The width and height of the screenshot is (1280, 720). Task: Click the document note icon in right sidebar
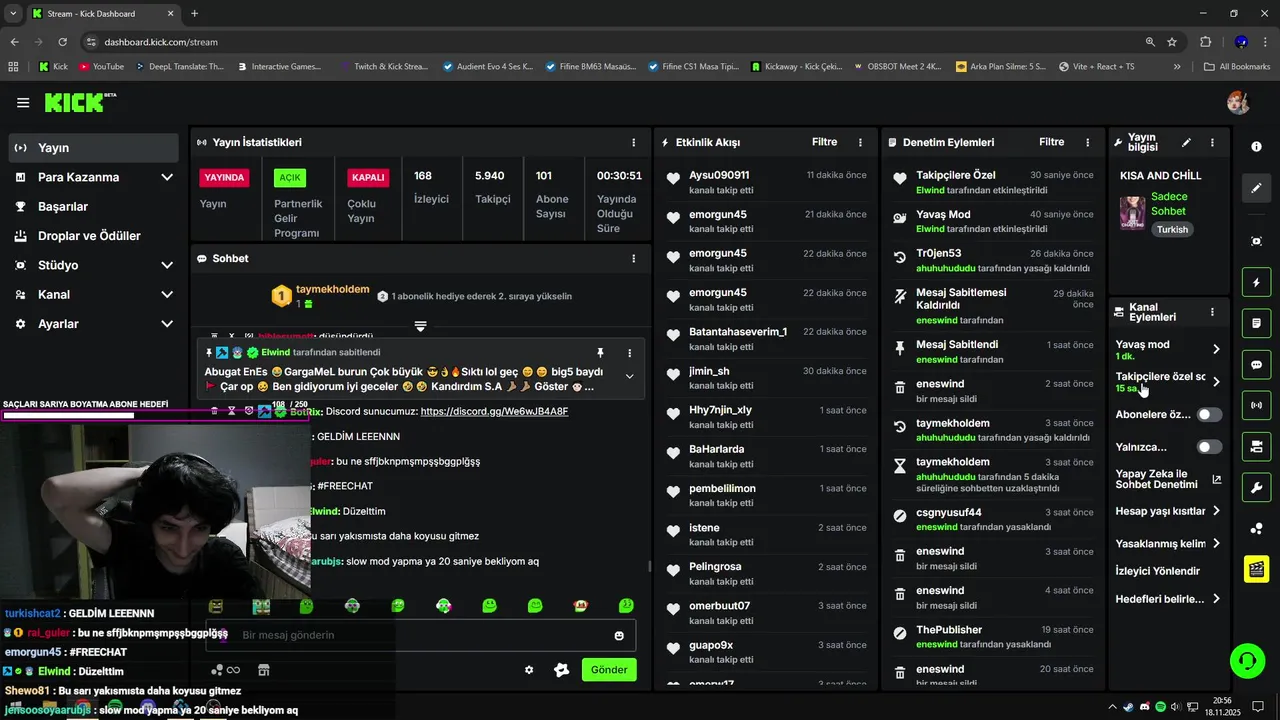[1256, 324]
